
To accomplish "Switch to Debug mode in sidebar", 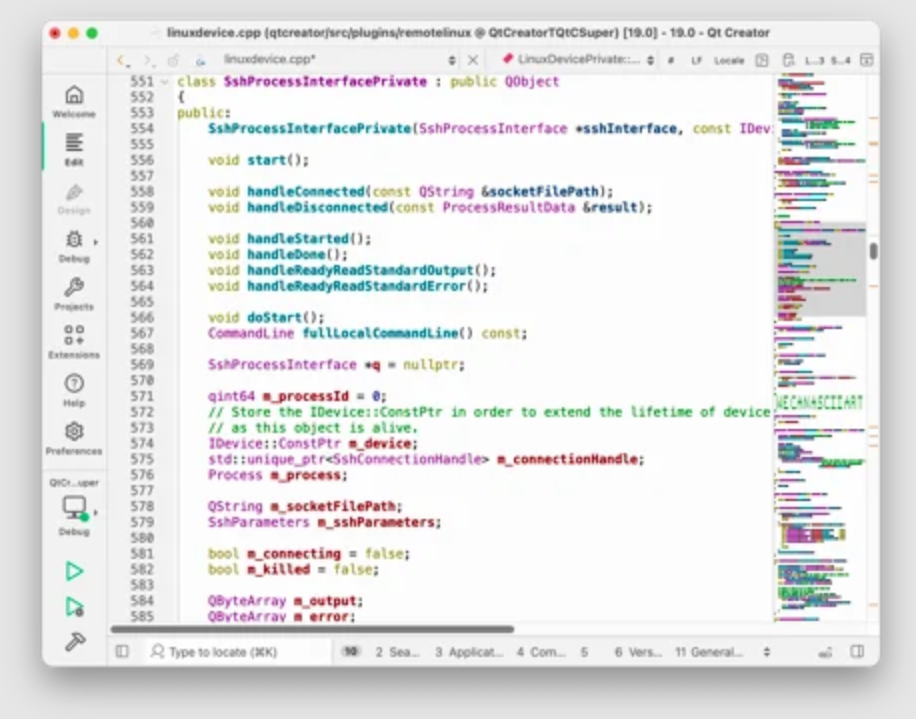I will 74,246.
